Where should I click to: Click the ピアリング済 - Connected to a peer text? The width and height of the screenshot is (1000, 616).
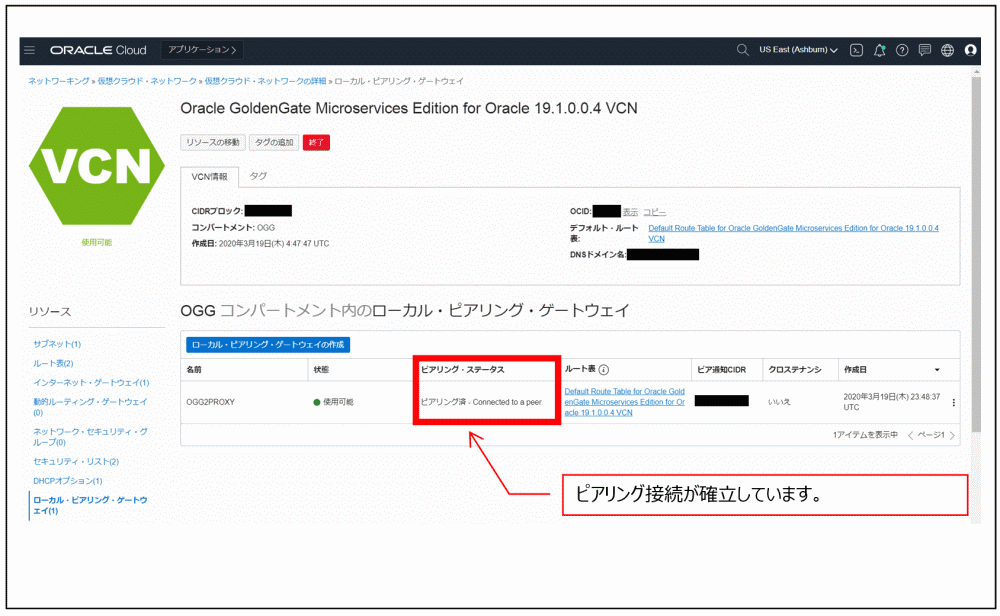point(482,402)
